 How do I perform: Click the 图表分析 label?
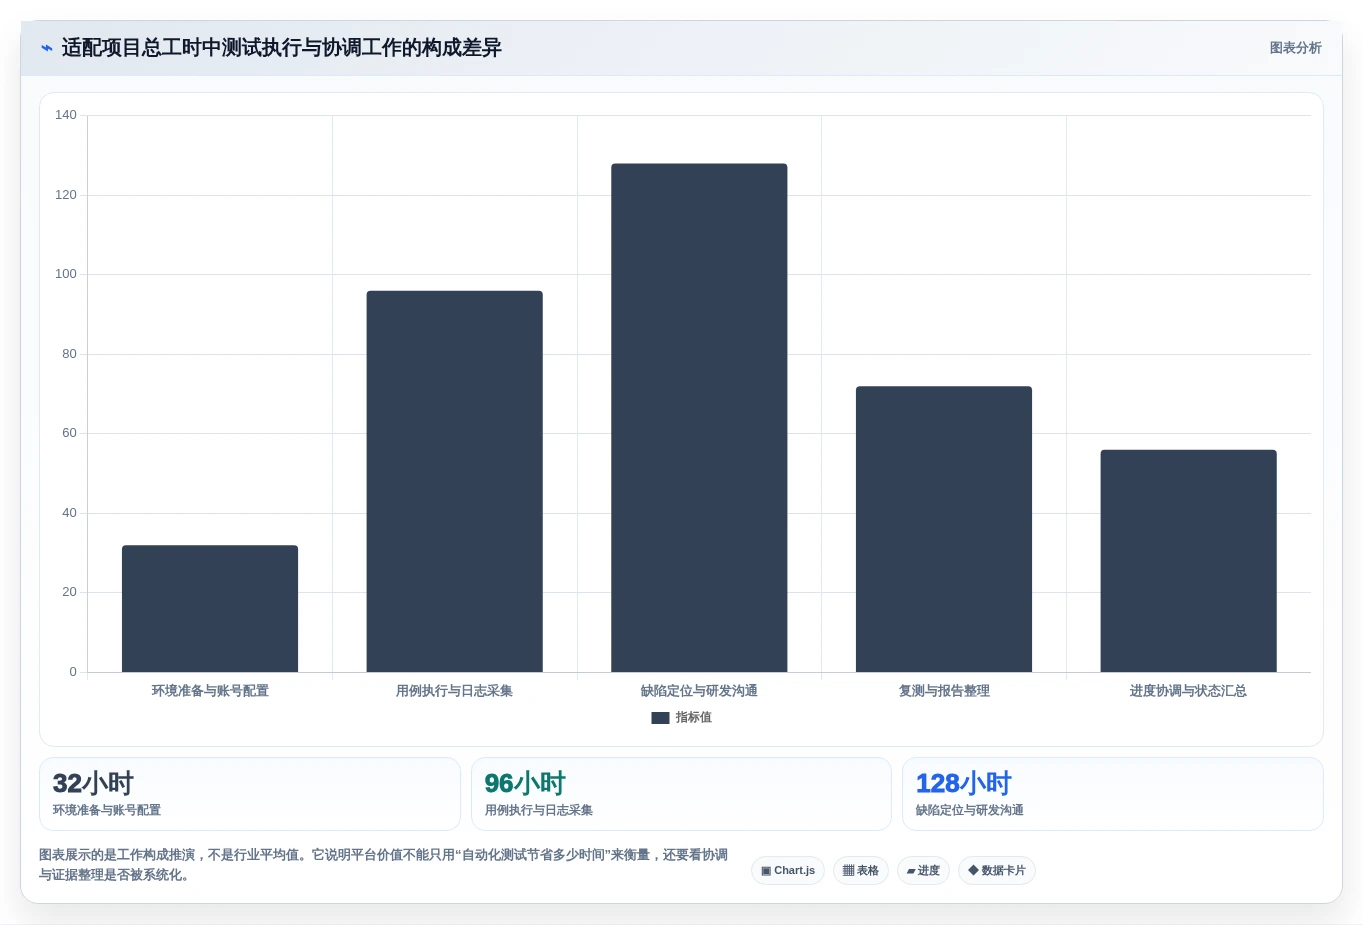pyautogui.click(x=1295, y=48)
